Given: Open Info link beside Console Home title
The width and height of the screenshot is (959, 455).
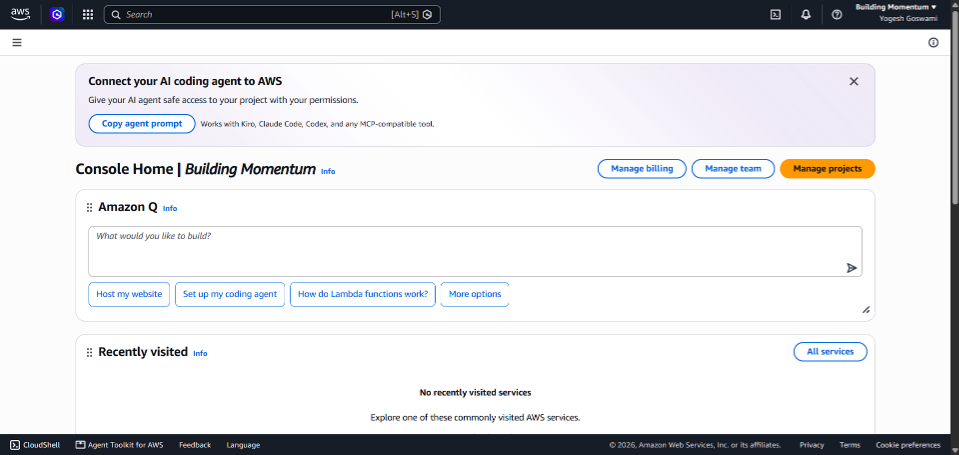Looking at the screenshot, I should (328, 171).
